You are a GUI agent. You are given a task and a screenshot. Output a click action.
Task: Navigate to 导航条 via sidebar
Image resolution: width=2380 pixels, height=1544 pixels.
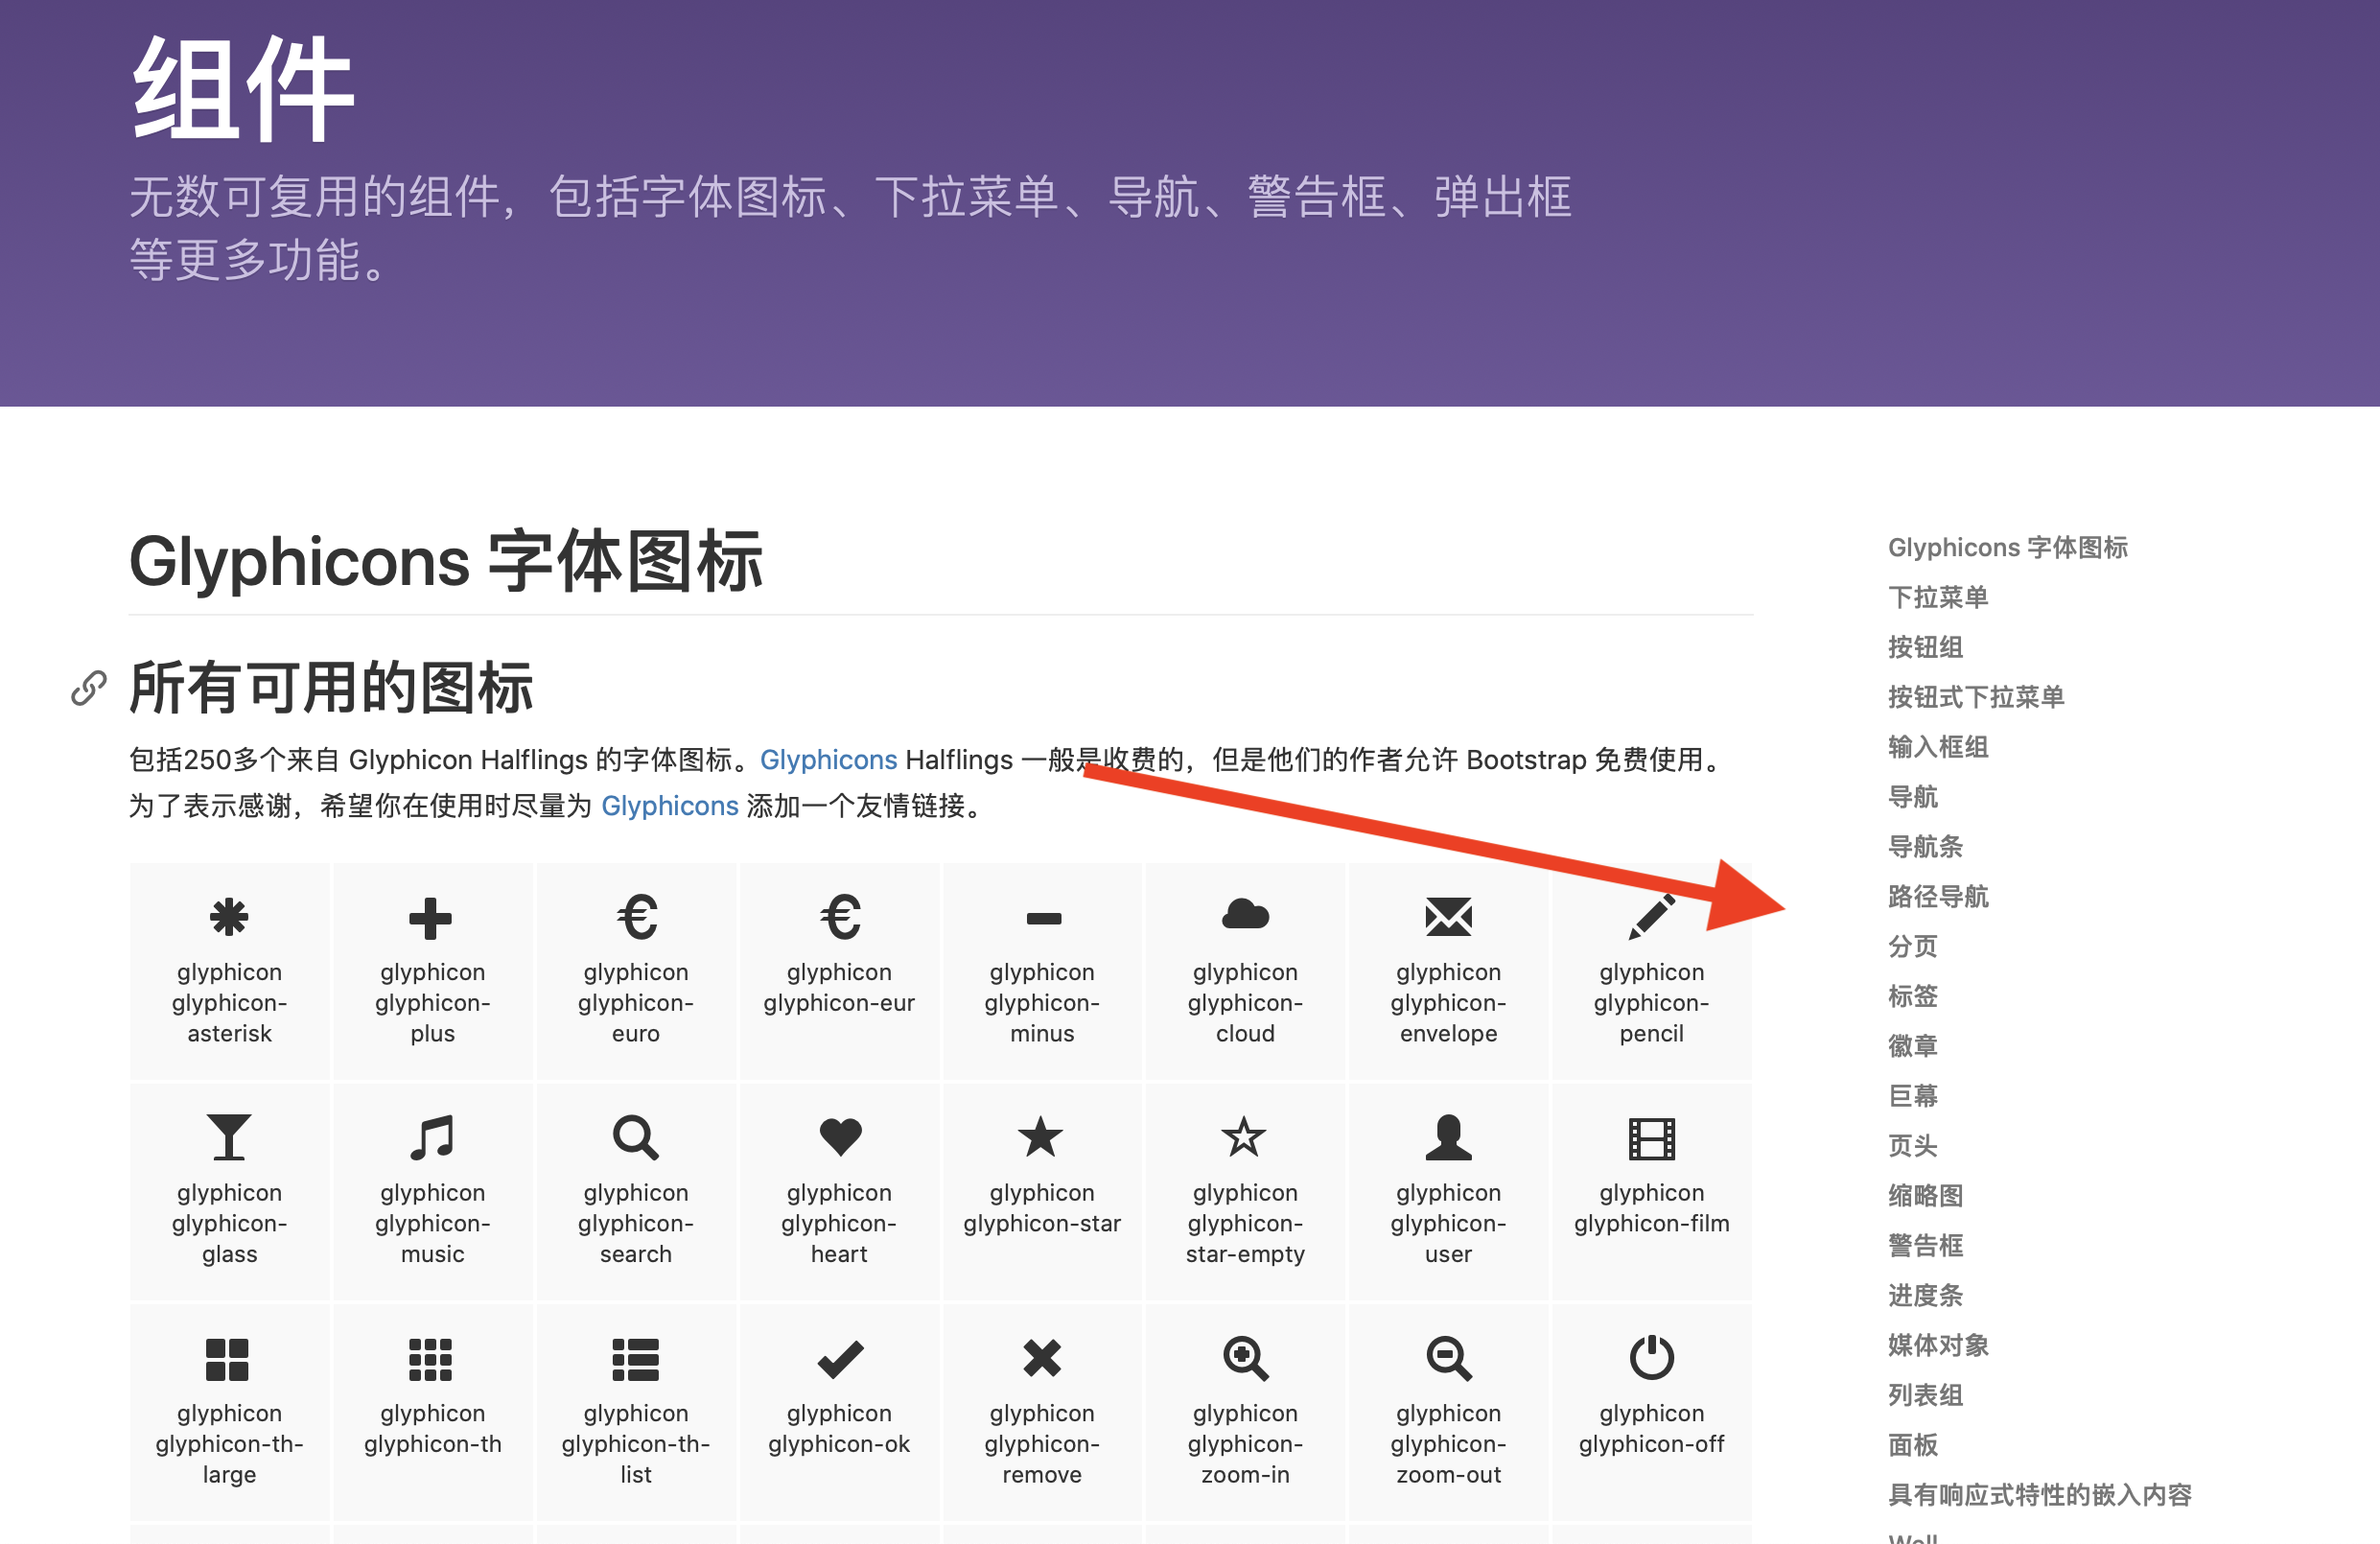[x=1924, y=847]
